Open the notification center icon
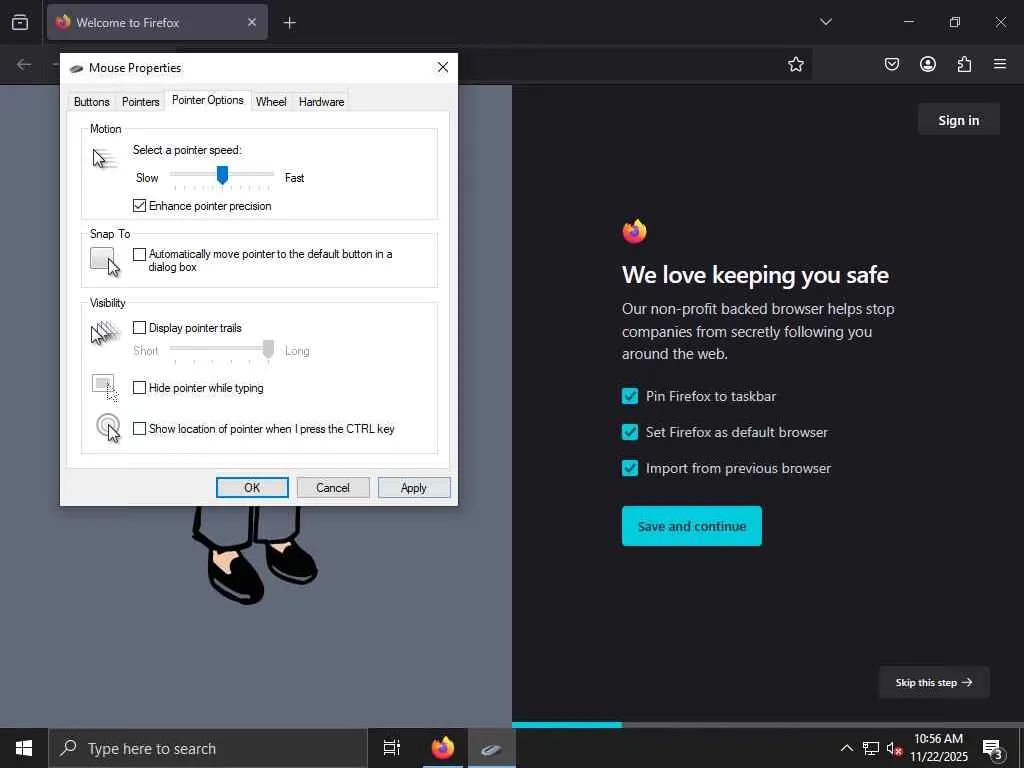Screen dimensions: 1024x768 pyautogui.click(x=992, y=749)
